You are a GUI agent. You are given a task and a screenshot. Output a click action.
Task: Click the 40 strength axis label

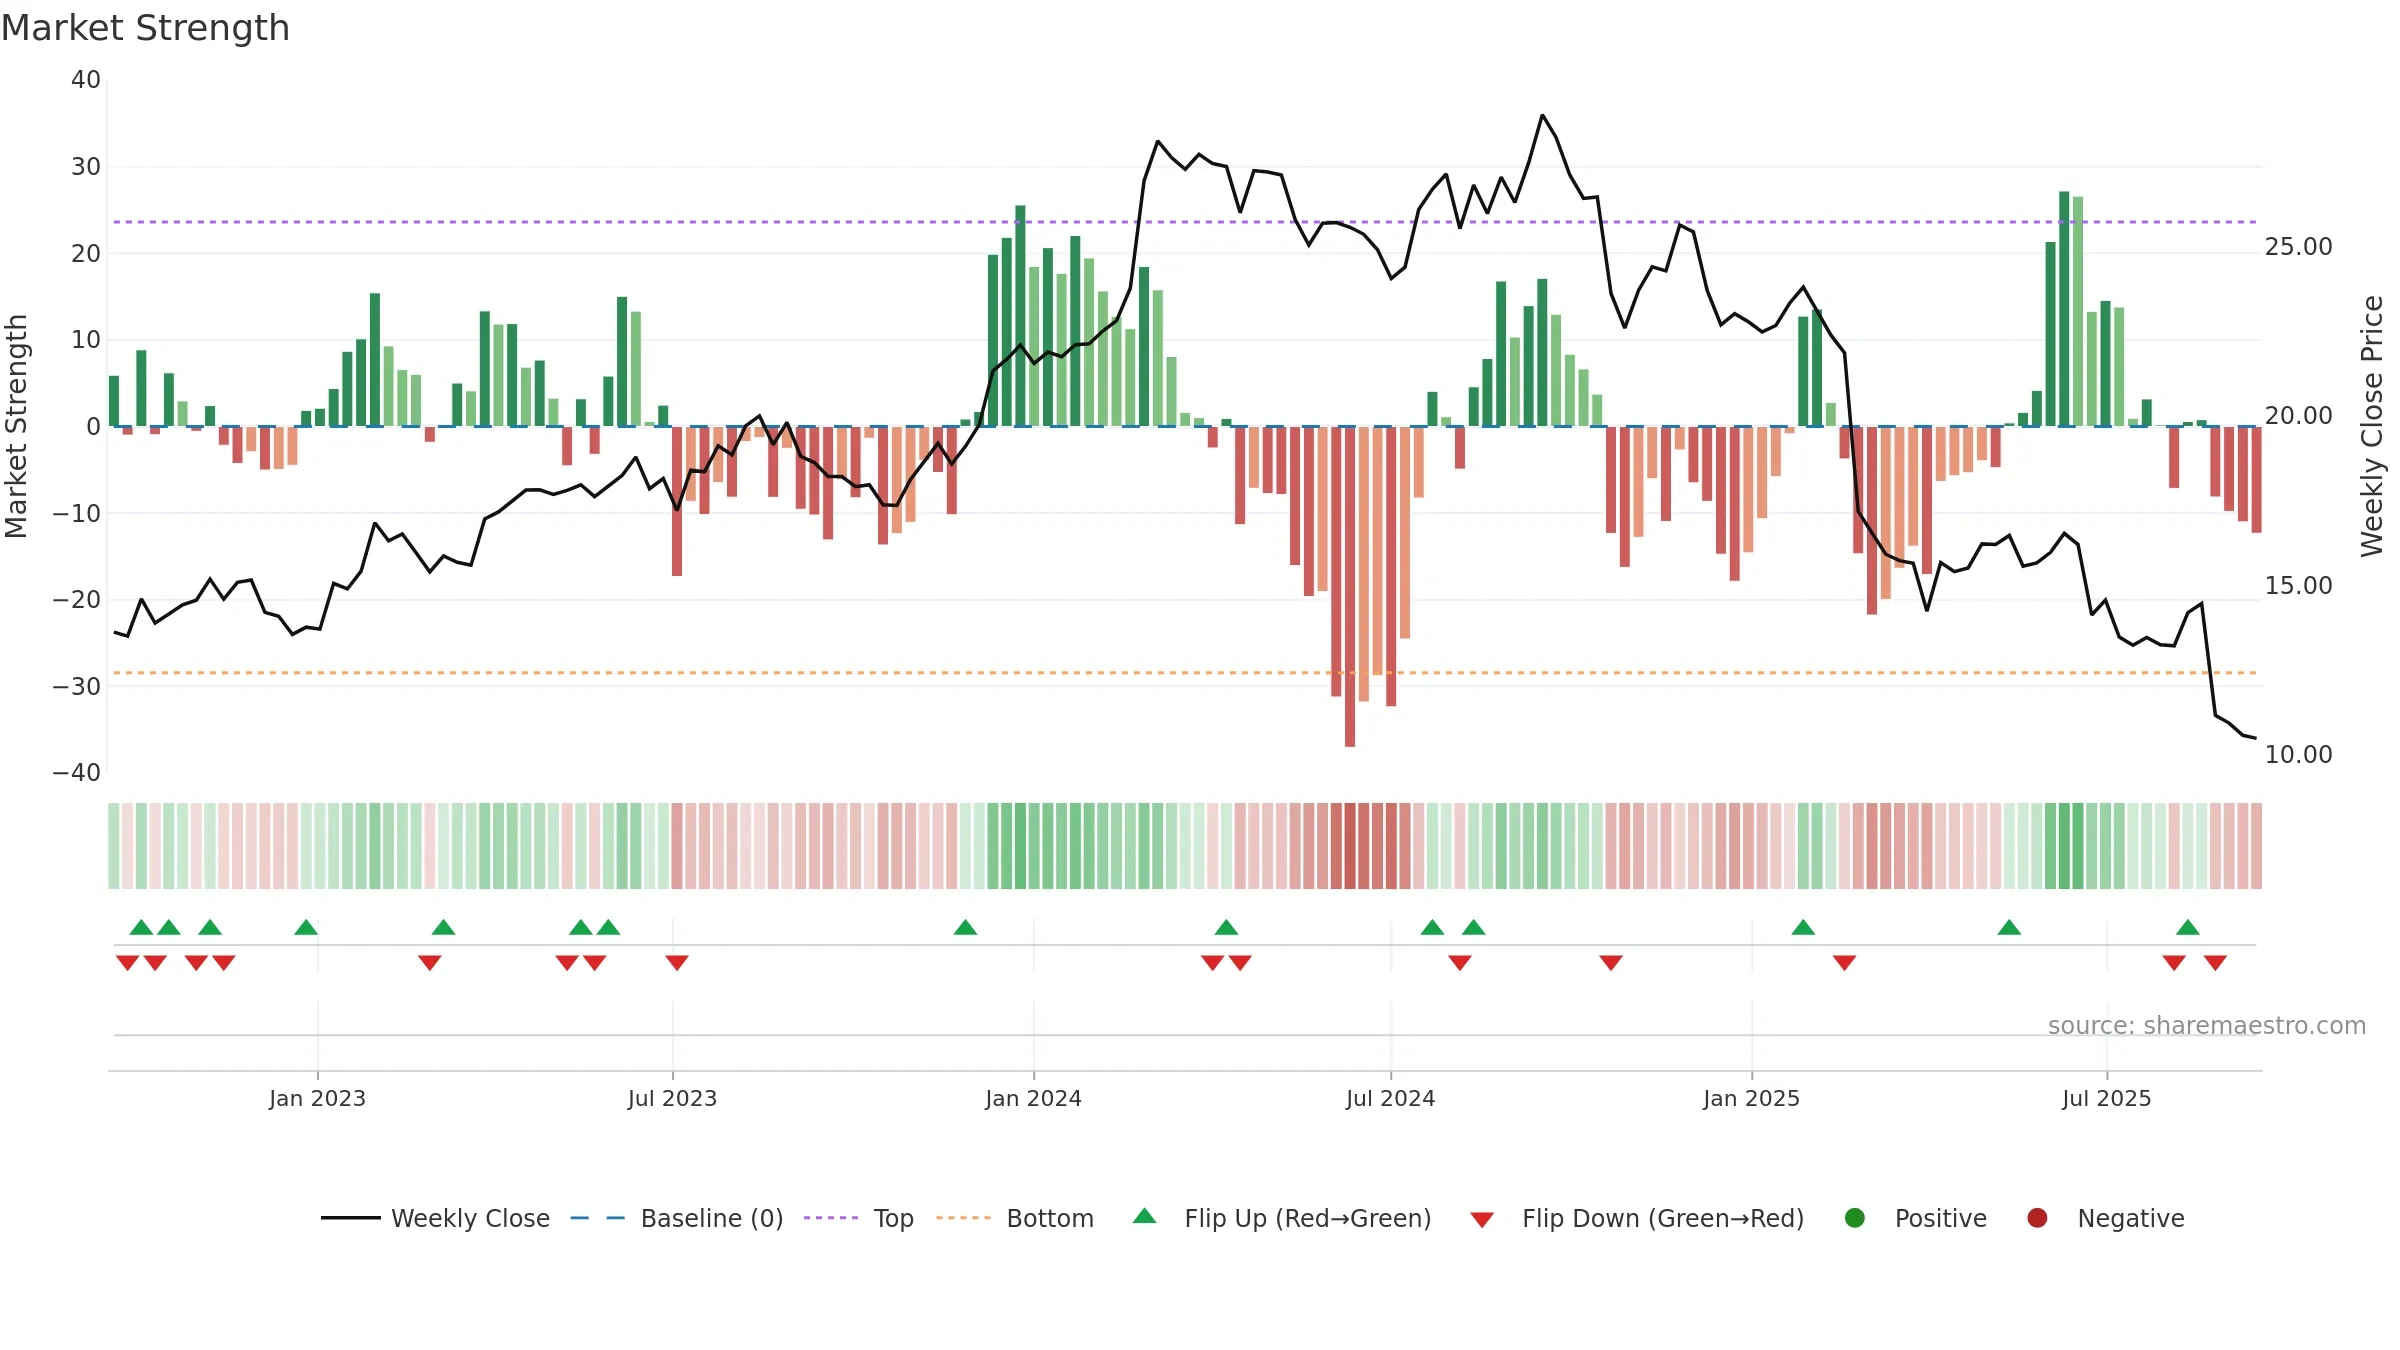86,80
